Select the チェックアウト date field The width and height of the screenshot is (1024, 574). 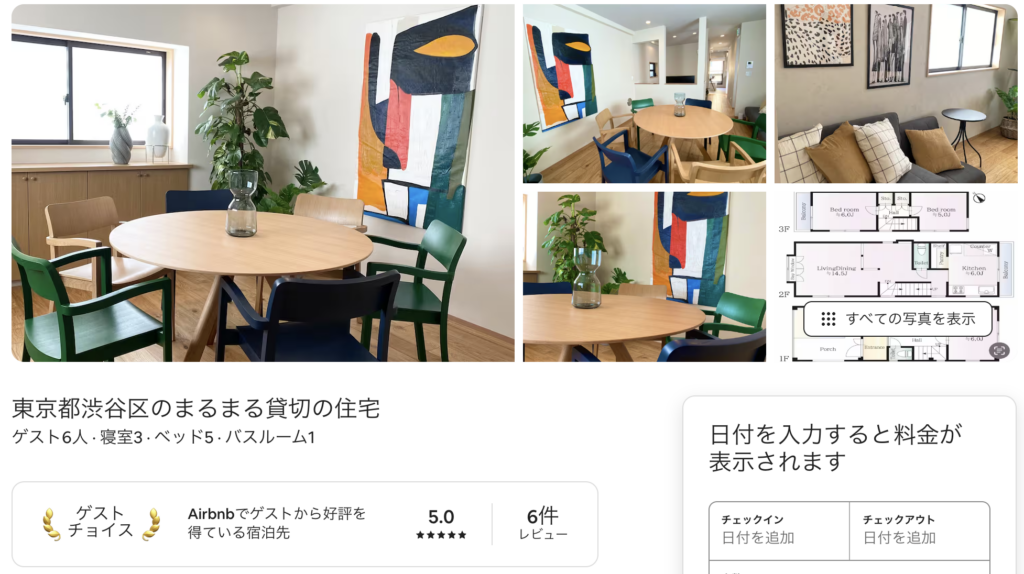click(920, 531)
